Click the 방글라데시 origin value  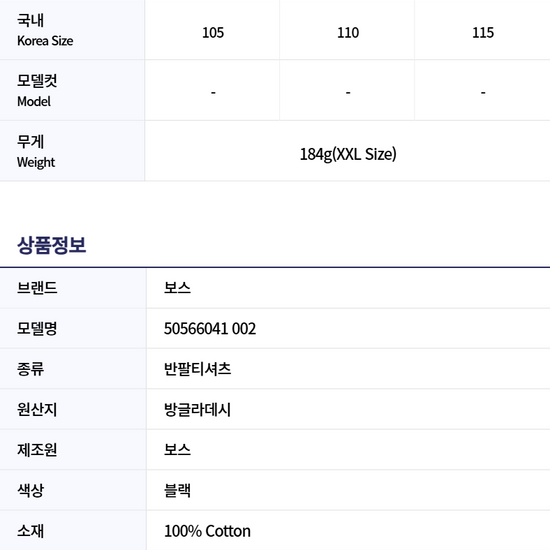[x=197, y=409]
